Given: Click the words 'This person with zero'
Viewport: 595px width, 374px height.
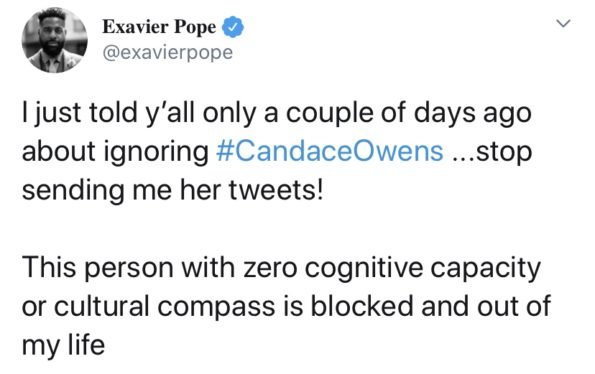Looking at the screenshot, I should (160, 267).
